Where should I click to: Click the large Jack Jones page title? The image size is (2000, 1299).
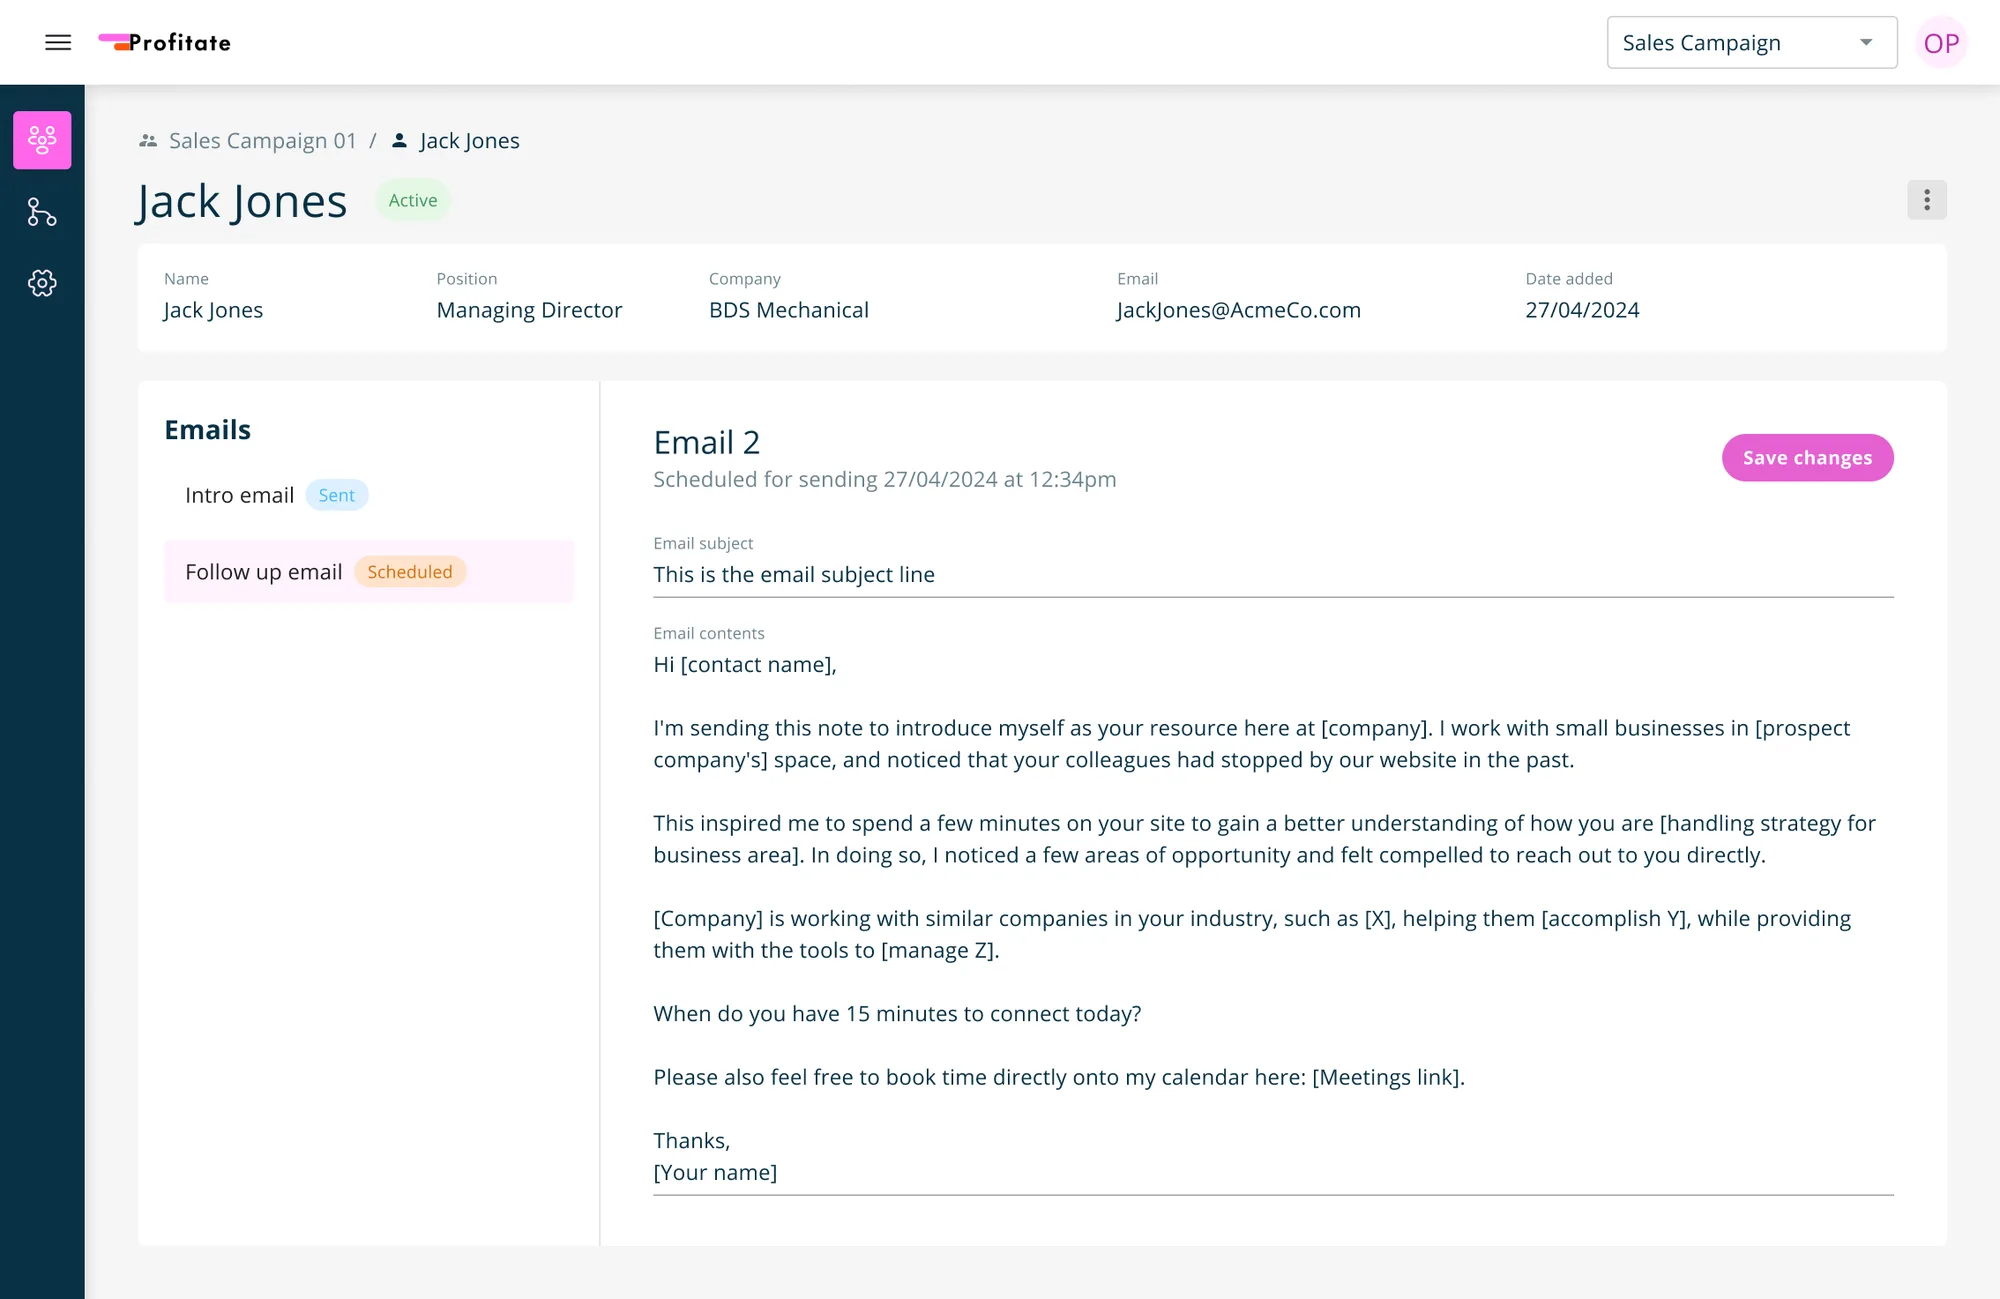click(x=241, y=202)
